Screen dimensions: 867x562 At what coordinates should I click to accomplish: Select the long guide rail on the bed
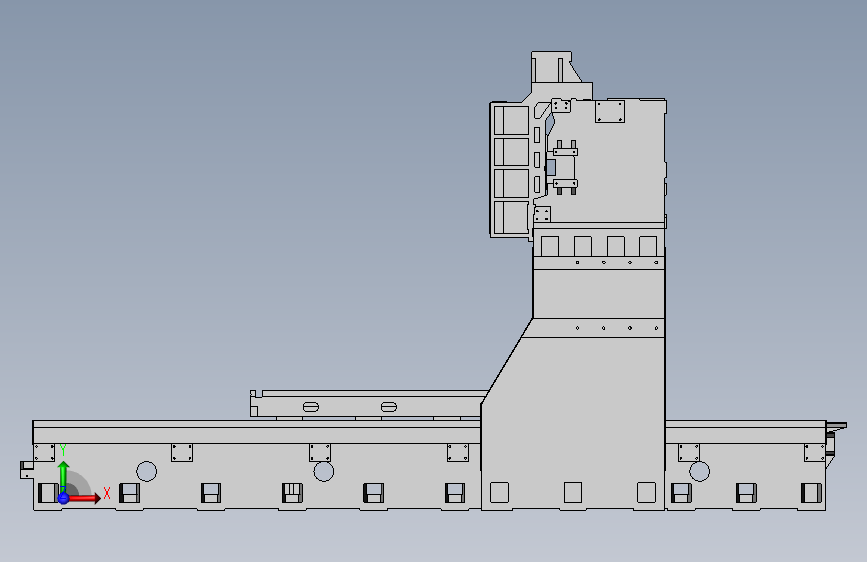coord(256,431)
